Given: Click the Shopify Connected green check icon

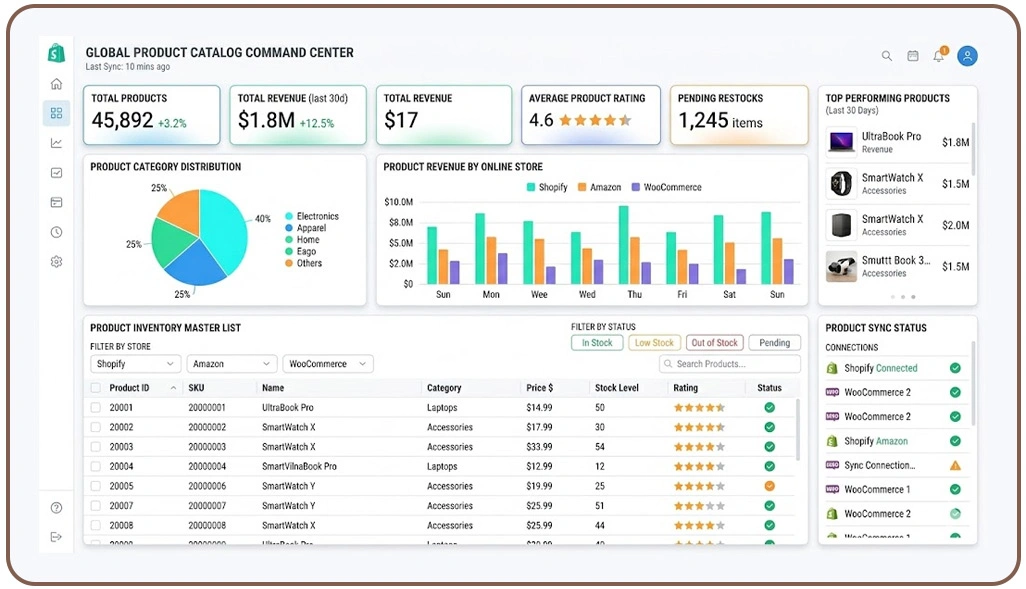Looking at the screenshot, I should tap(955, 368).
